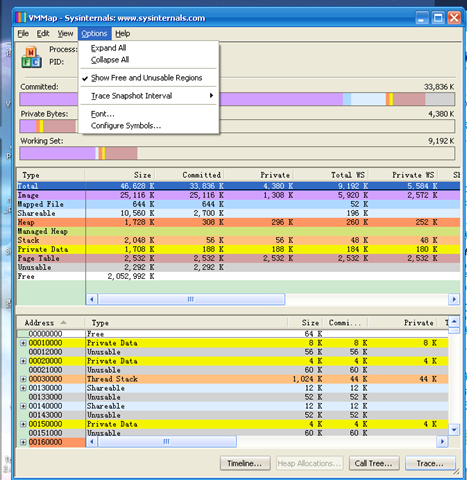
Task: Click the Trace... button
Action: pos(430,463)
